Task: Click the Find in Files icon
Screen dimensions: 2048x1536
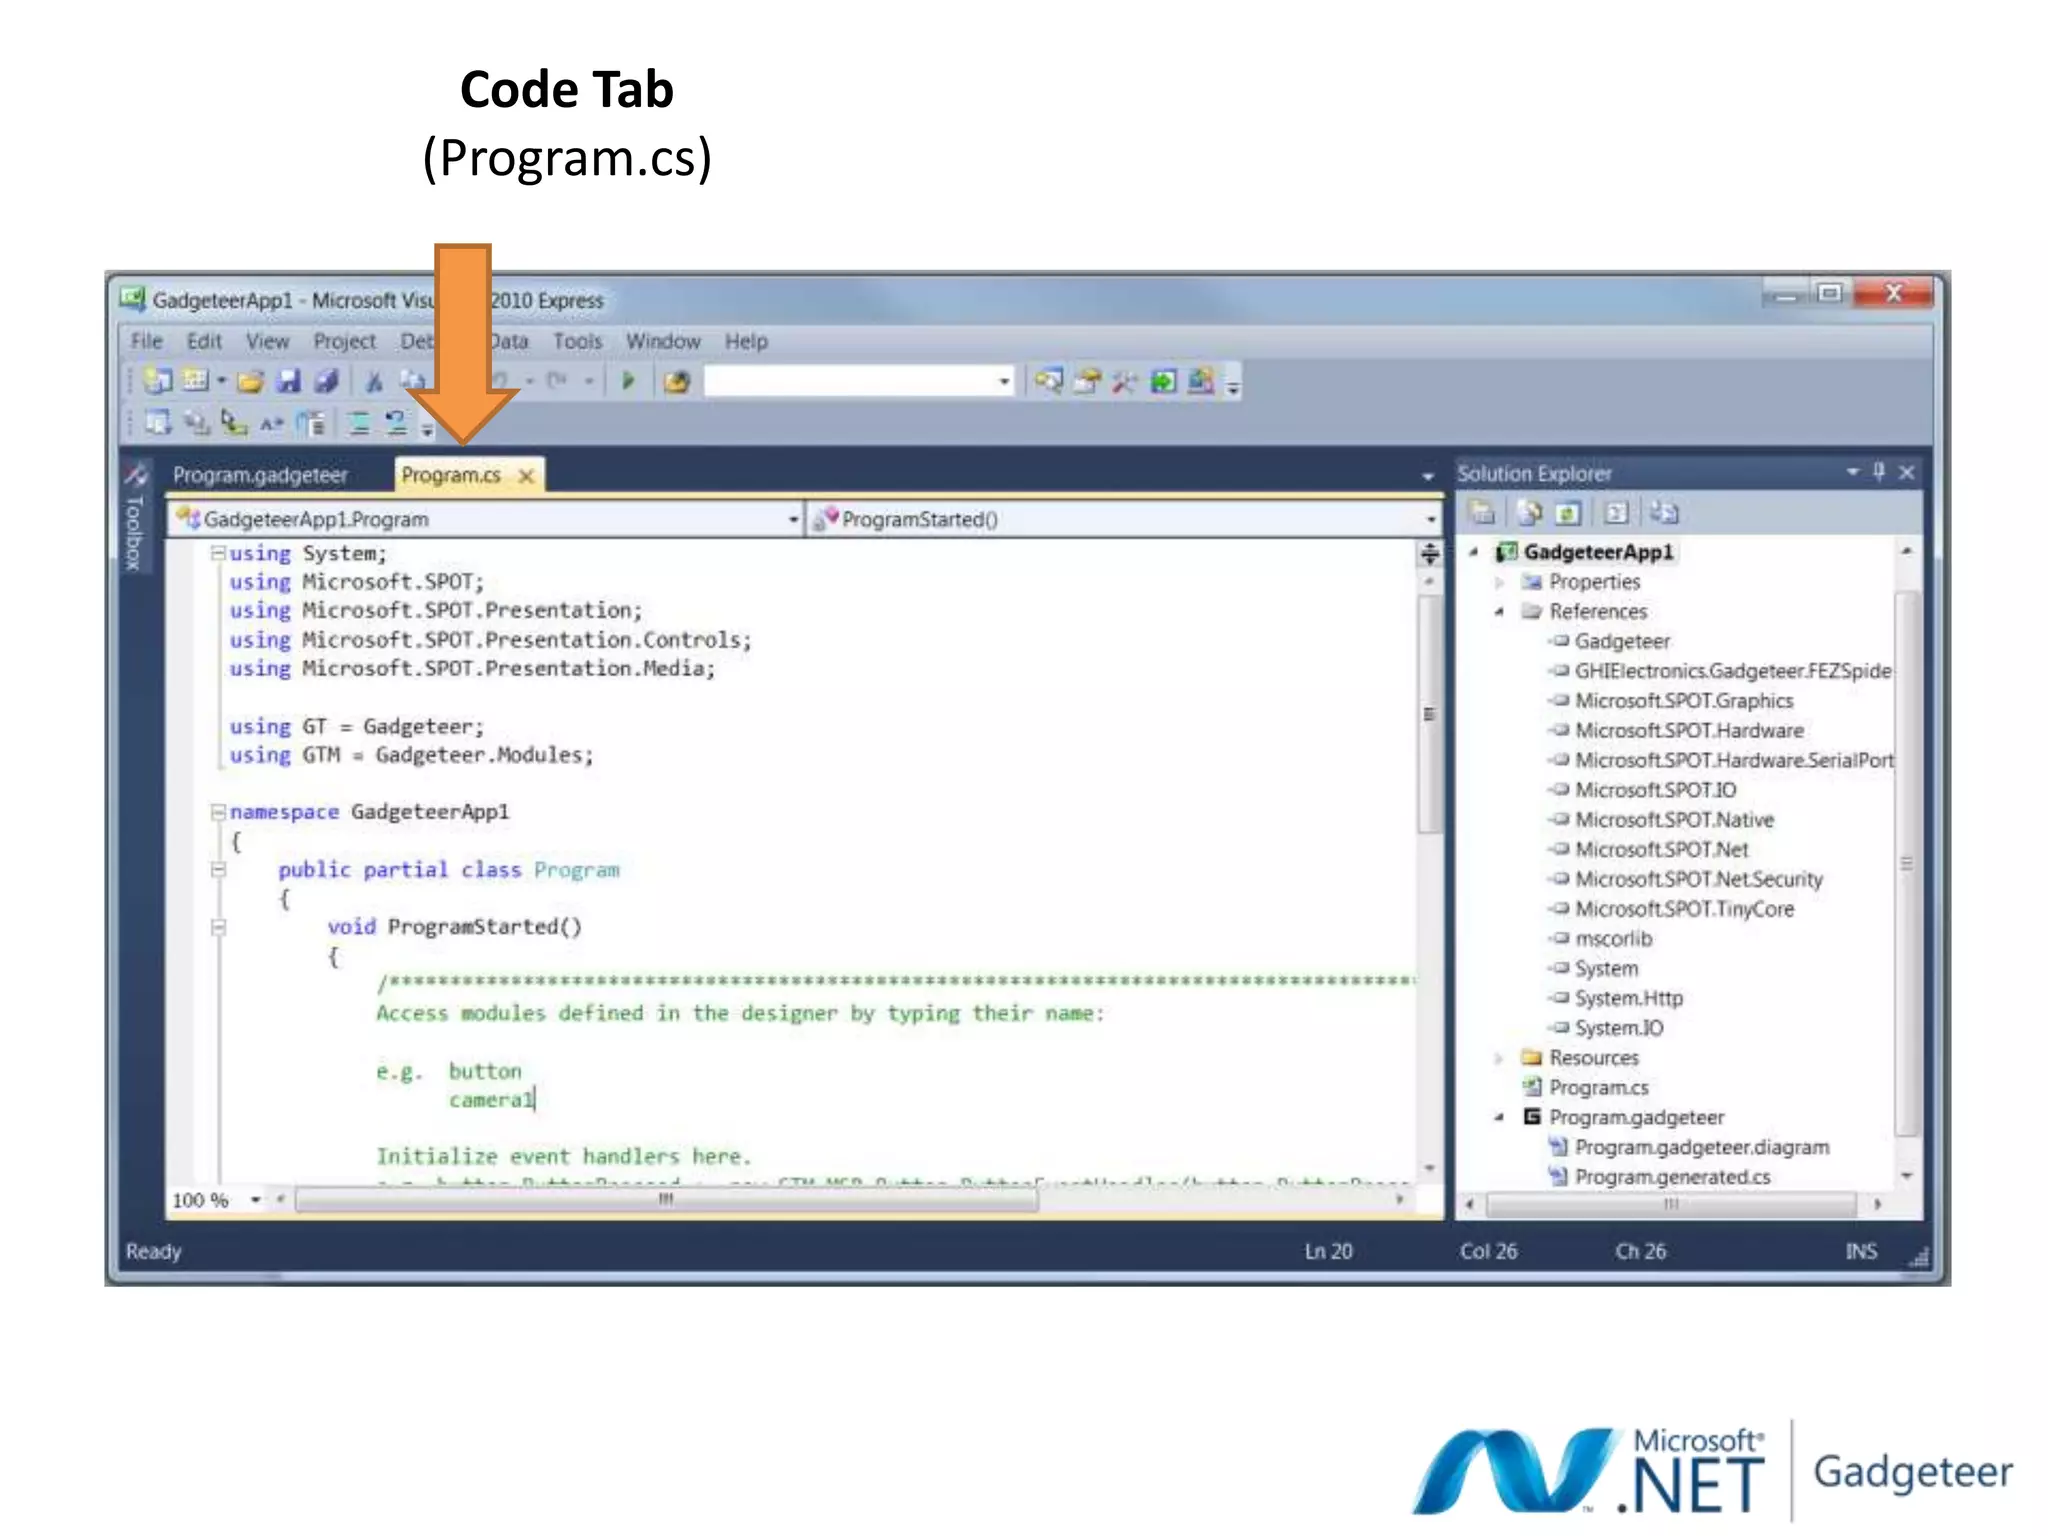Action: (x=676, y=381)
